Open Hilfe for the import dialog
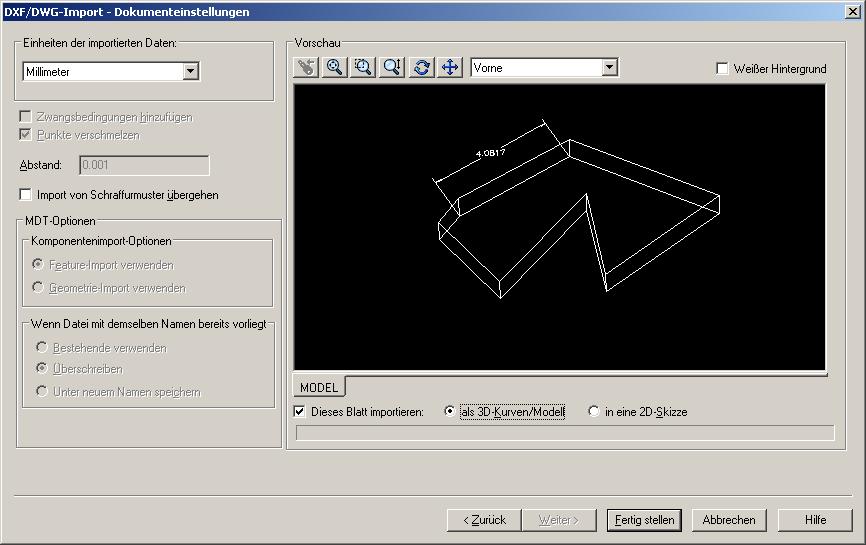This screenshot has height=545, width=866. click(815, 520)
